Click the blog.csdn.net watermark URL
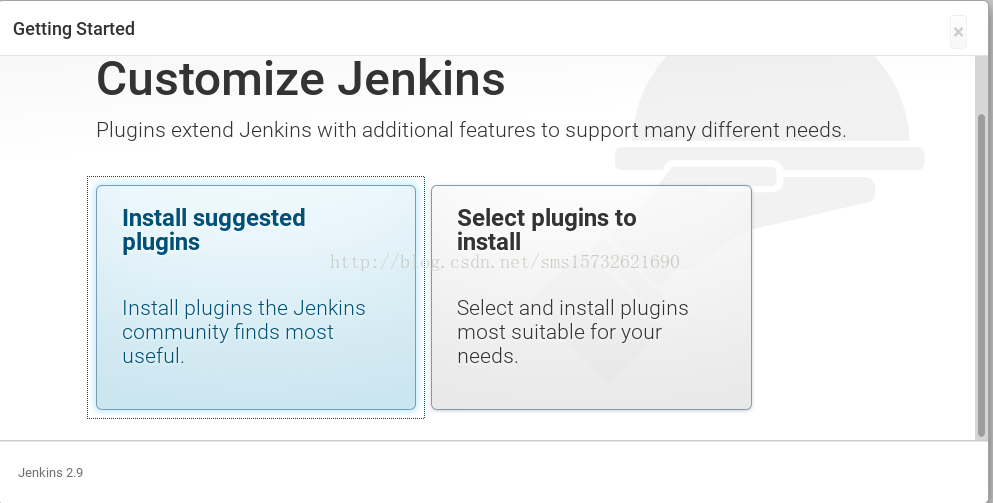This screenshot has height=503, width=993. [505, 262]
